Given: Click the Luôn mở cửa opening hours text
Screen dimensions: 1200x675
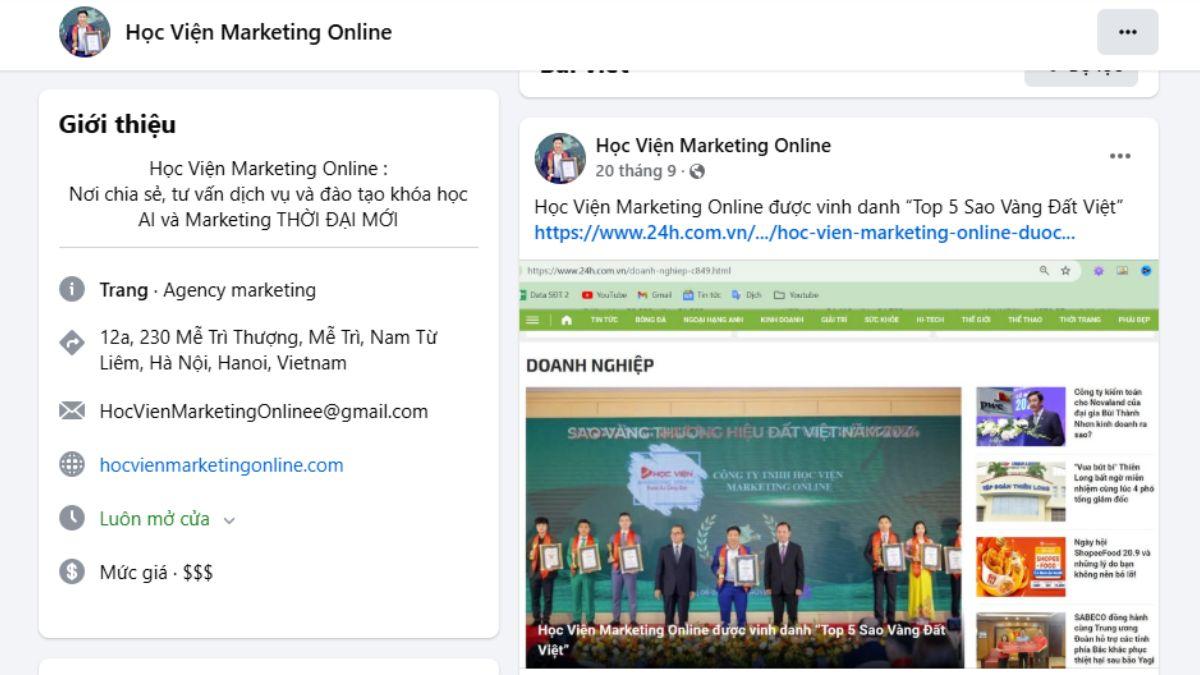Looking at the screenshot, I should pyautogui.click(x=154, y=518).
